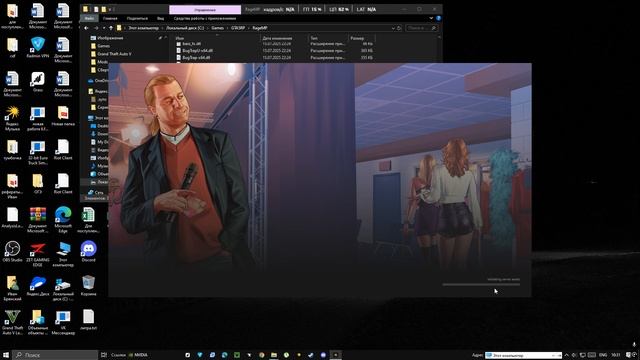Open the Excel file Для поступлен... icon

tap(88, 220)
